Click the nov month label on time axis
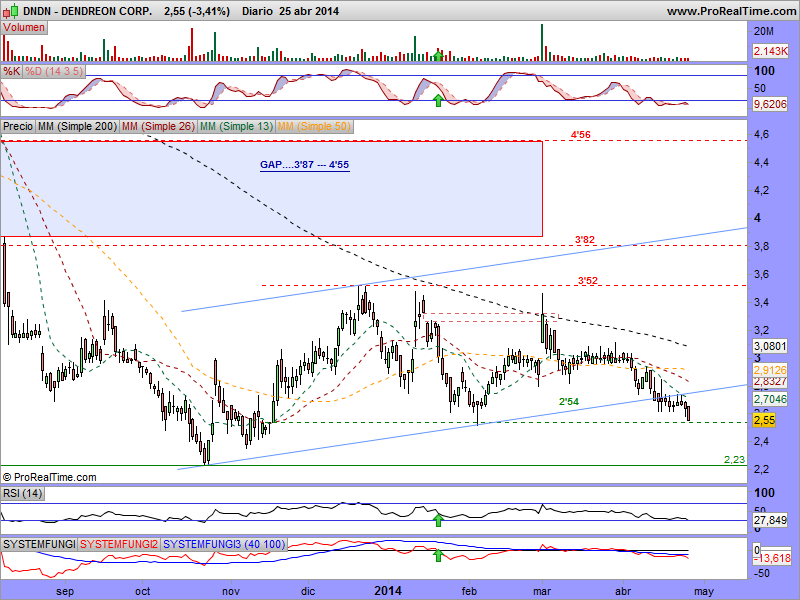 (231, 591)
